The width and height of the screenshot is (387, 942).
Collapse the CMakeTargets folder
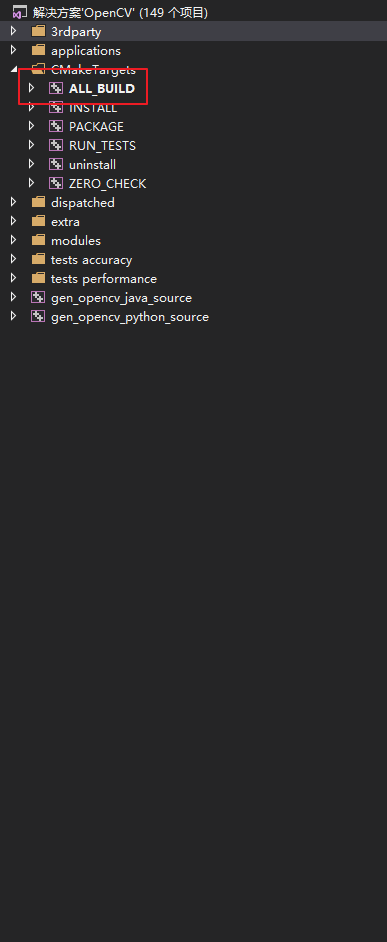pos(14,70)
